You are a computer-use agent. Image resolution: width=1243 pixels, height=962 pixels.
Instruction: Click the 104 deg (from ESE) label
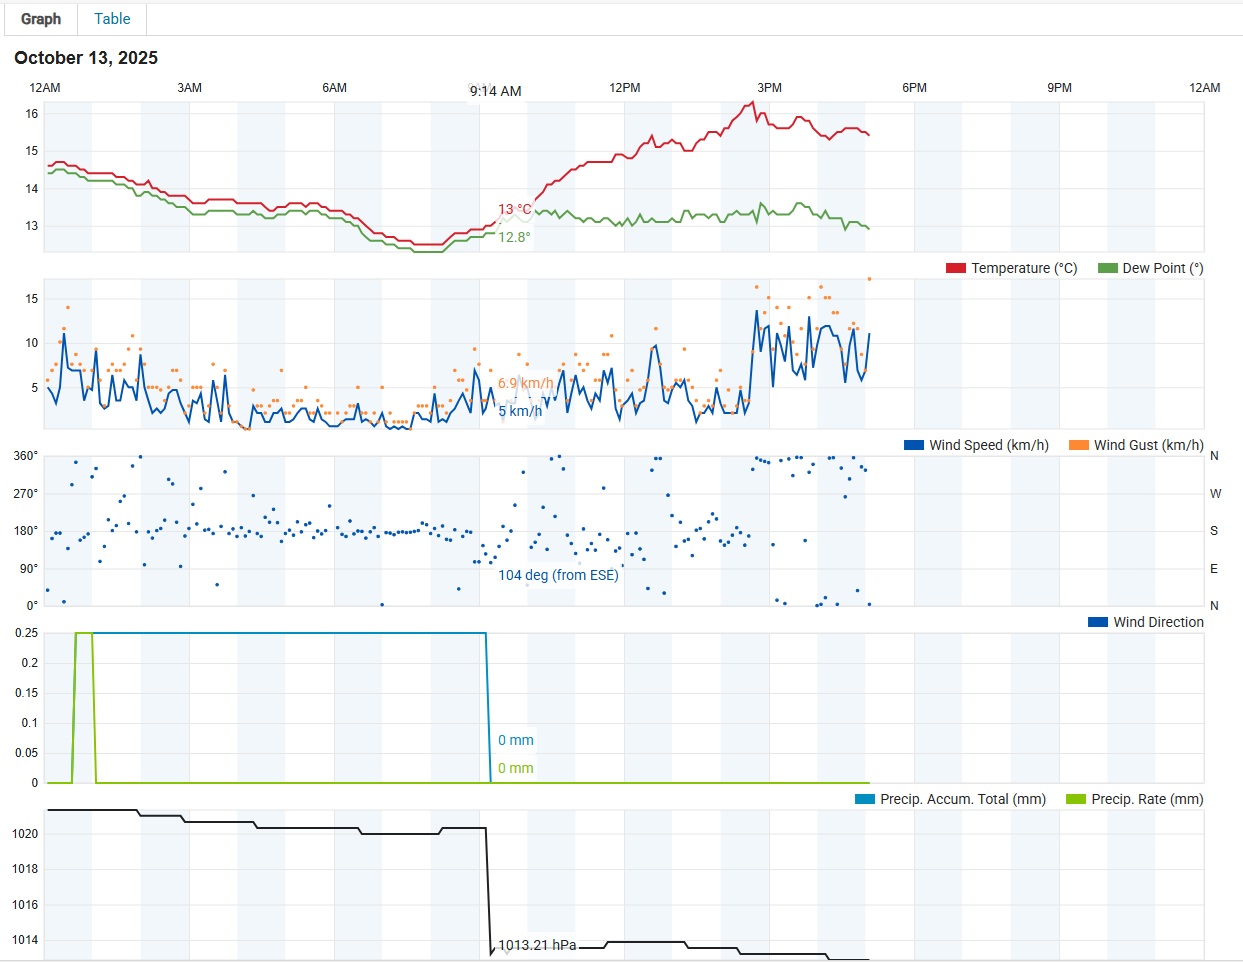pos(559,575)
